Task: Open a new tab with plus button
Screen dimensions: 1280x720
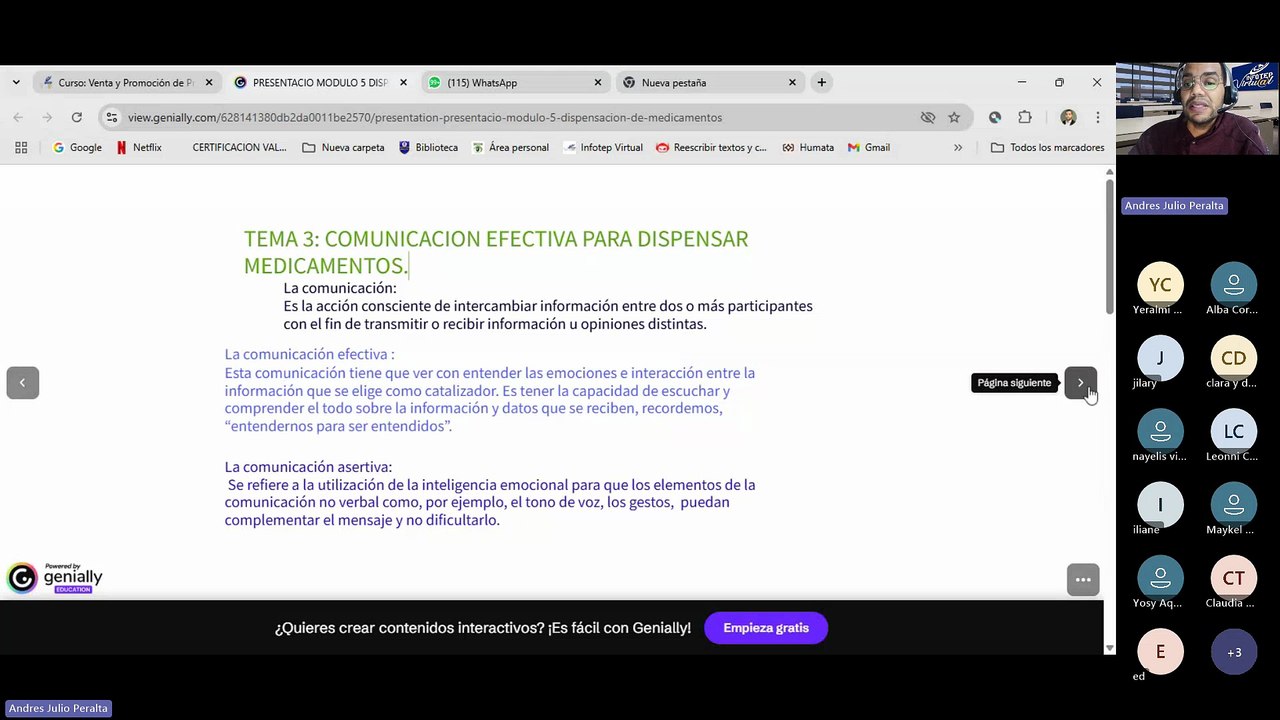Action: pyautogui.click(x=821, y=82)
